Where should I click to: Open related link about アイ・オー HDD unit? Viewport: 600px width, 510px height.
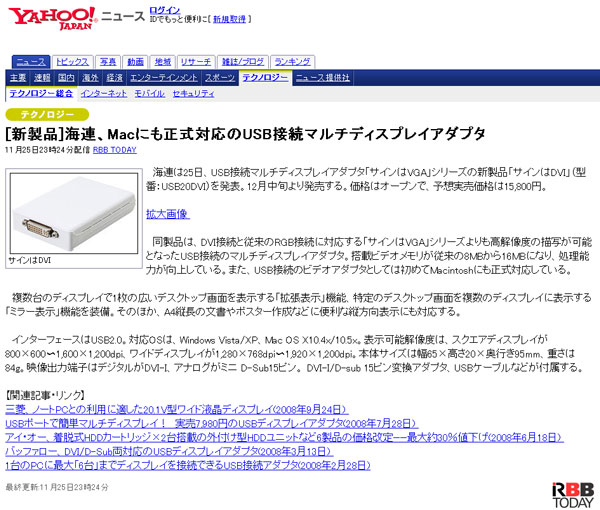284,437
